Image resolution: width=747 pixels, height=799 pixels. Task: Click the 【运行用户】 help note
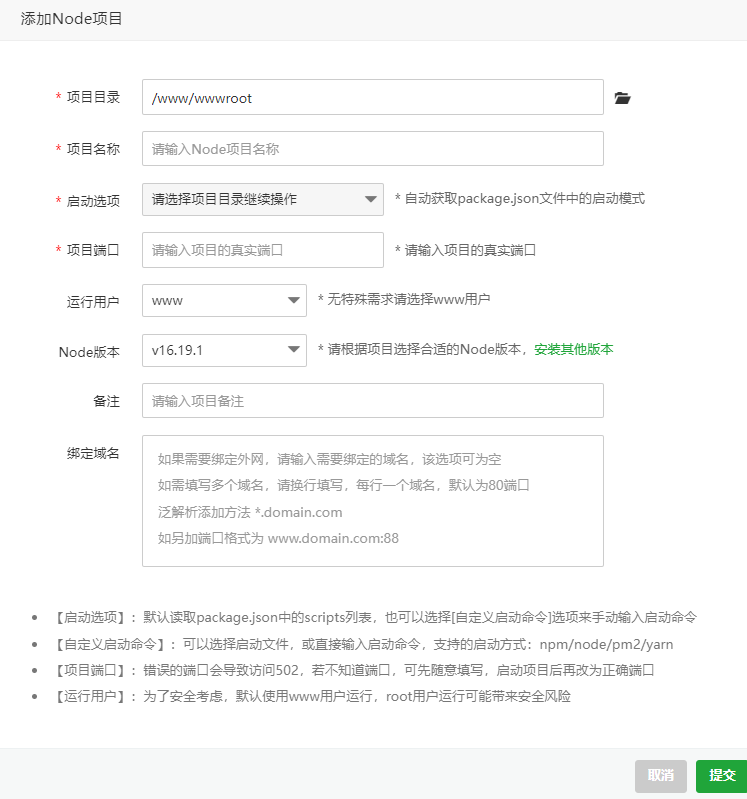coord(312,696)
